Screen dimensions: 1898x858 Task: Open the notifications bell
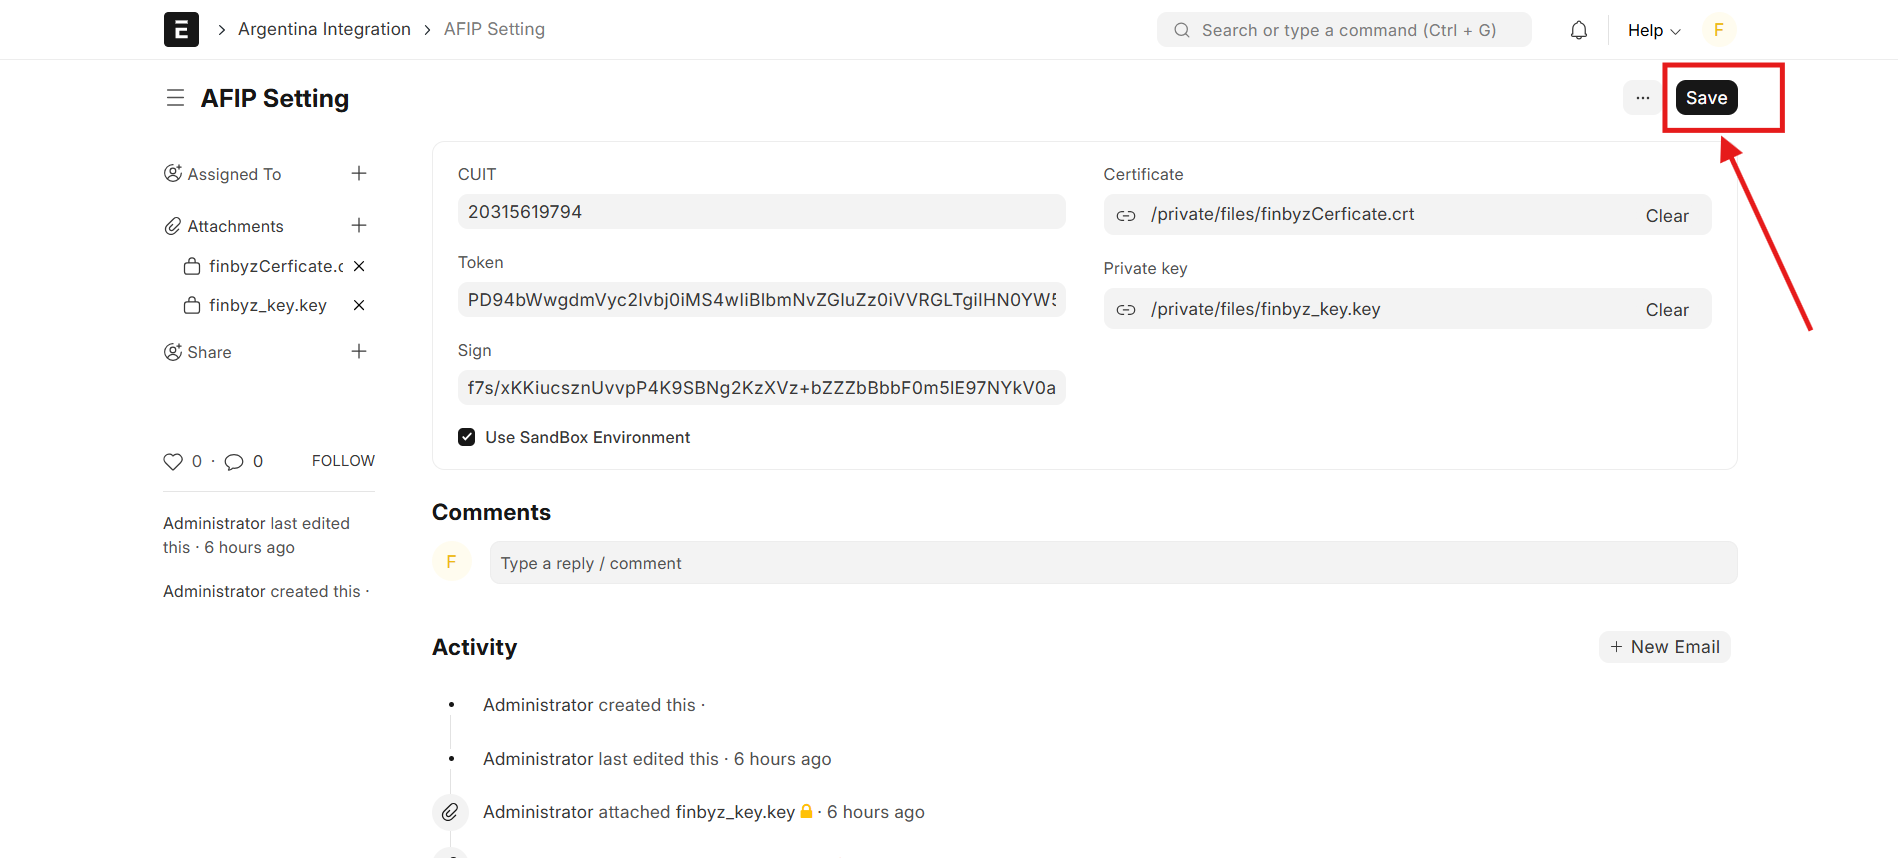[1578, 30]
